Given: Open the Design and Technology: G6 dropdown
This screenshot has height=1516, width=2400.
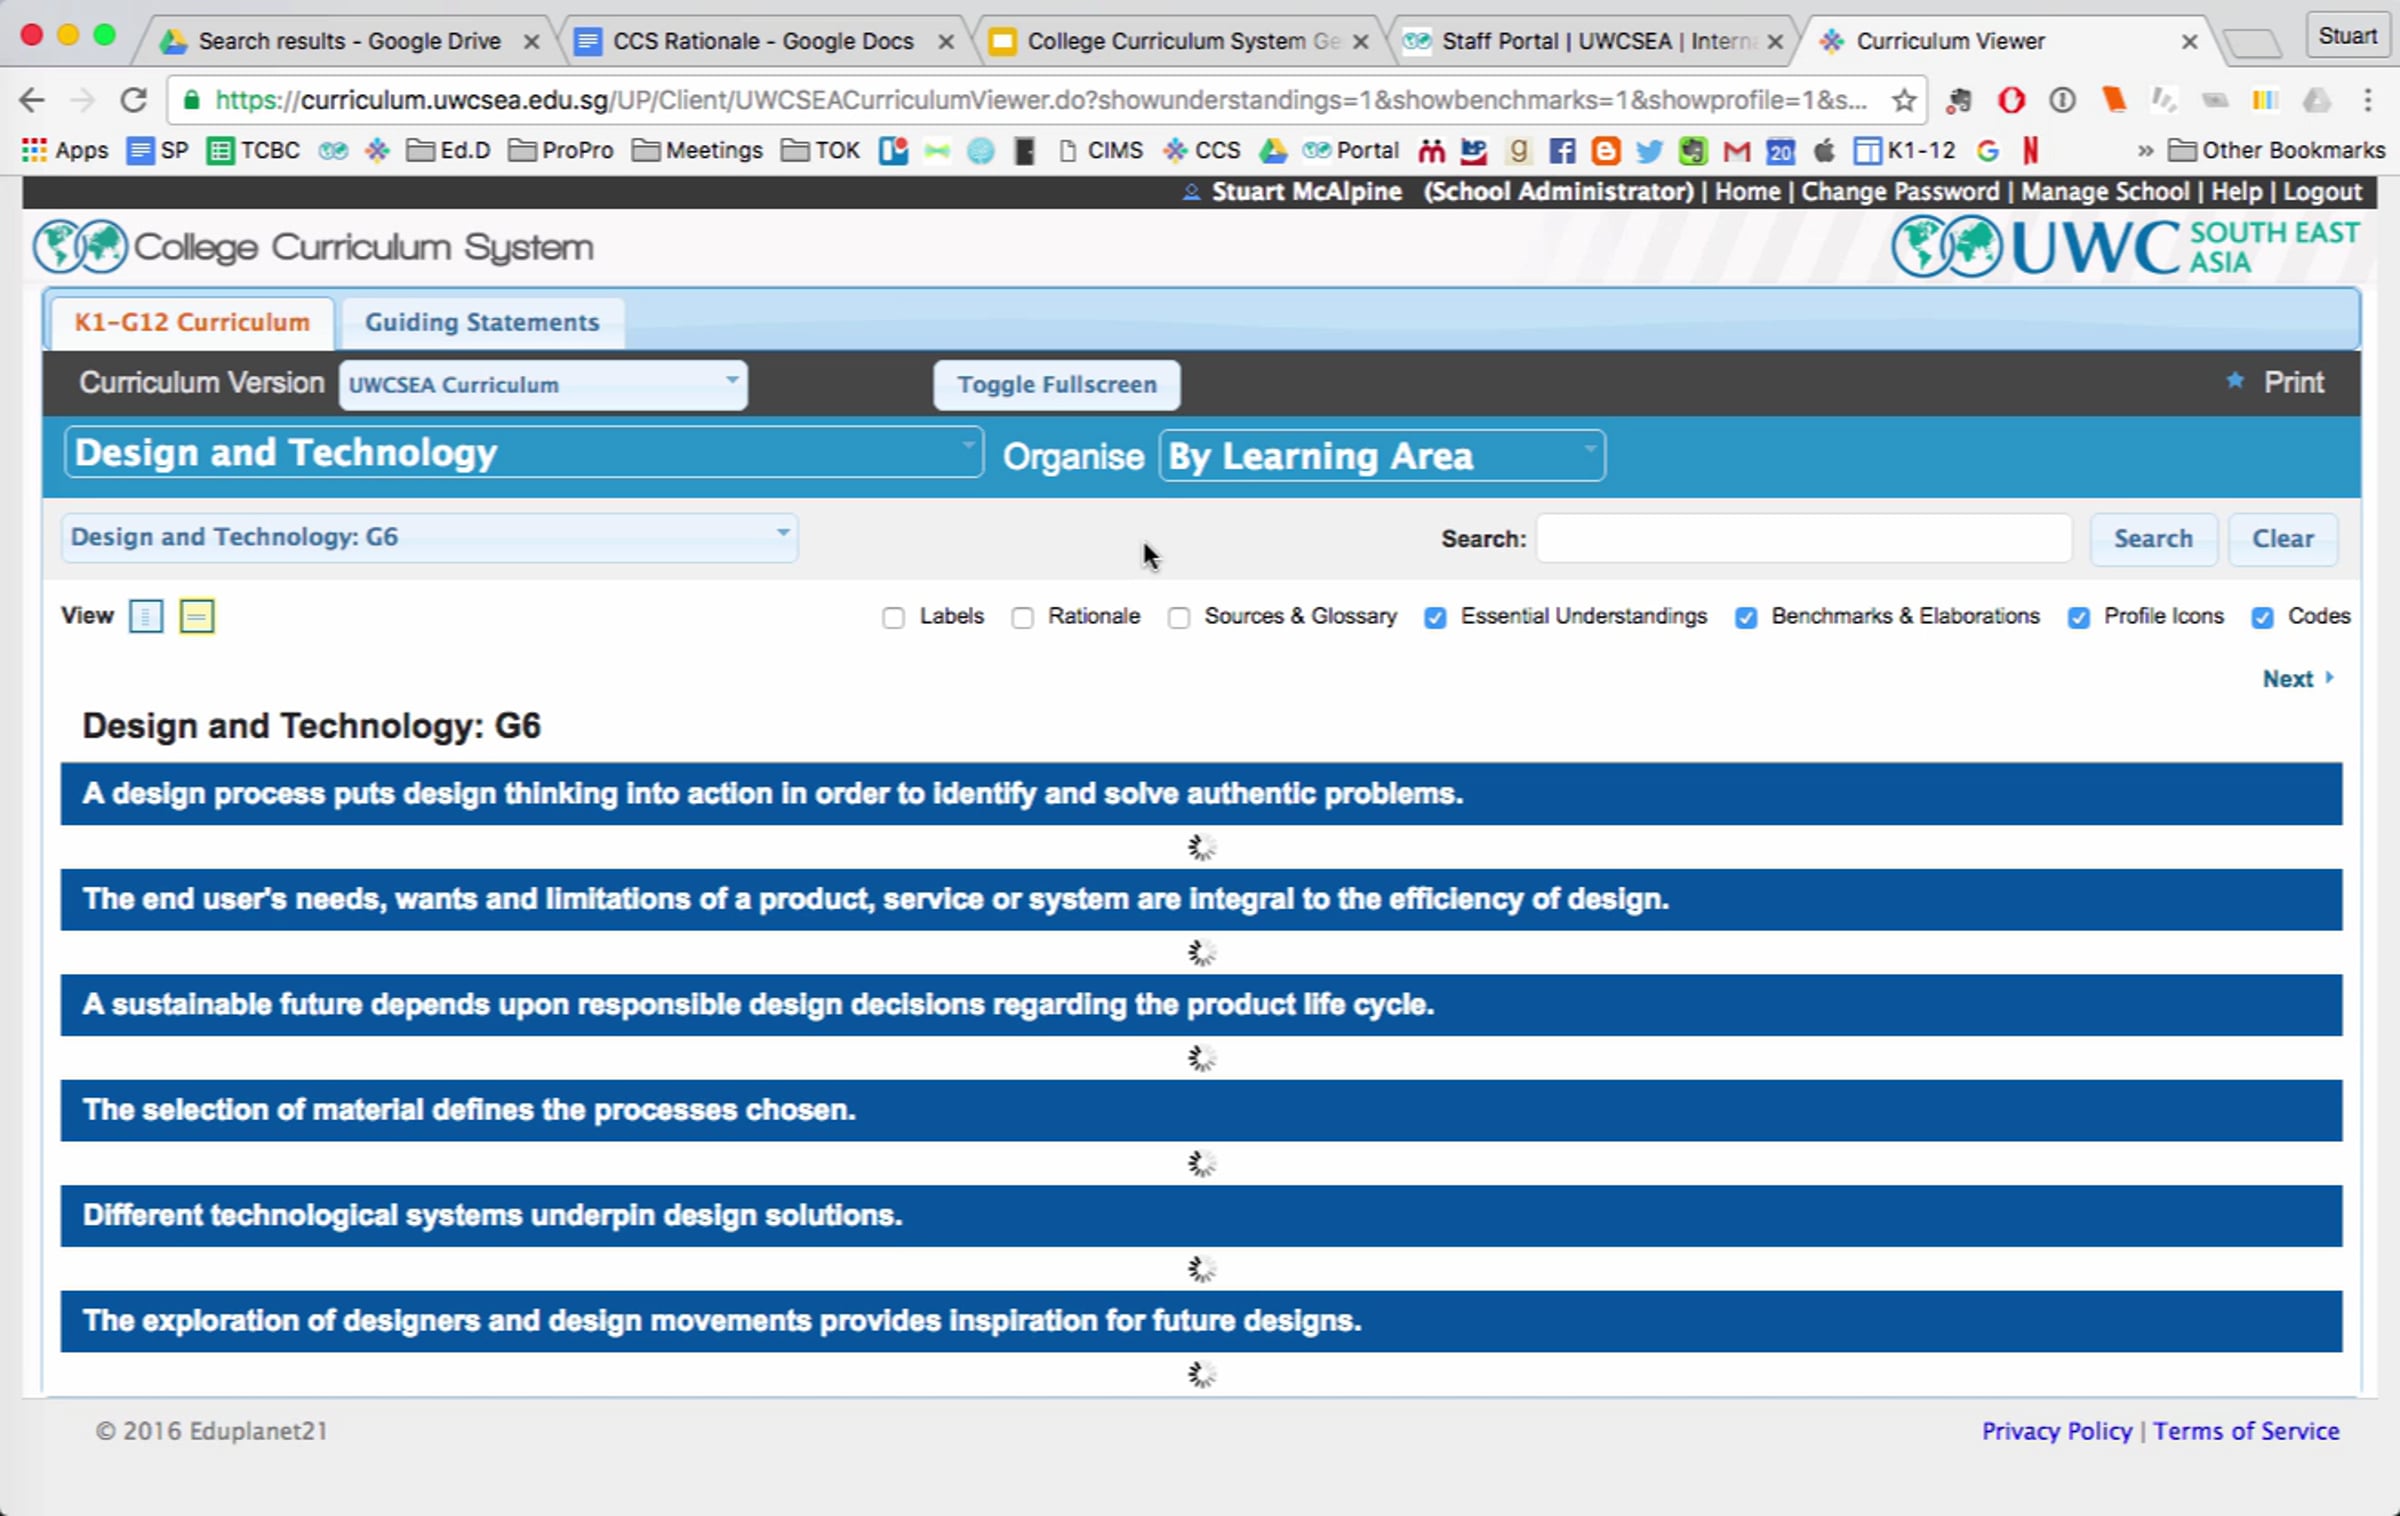Looking at the screenshot, I should tap(429, 538).
